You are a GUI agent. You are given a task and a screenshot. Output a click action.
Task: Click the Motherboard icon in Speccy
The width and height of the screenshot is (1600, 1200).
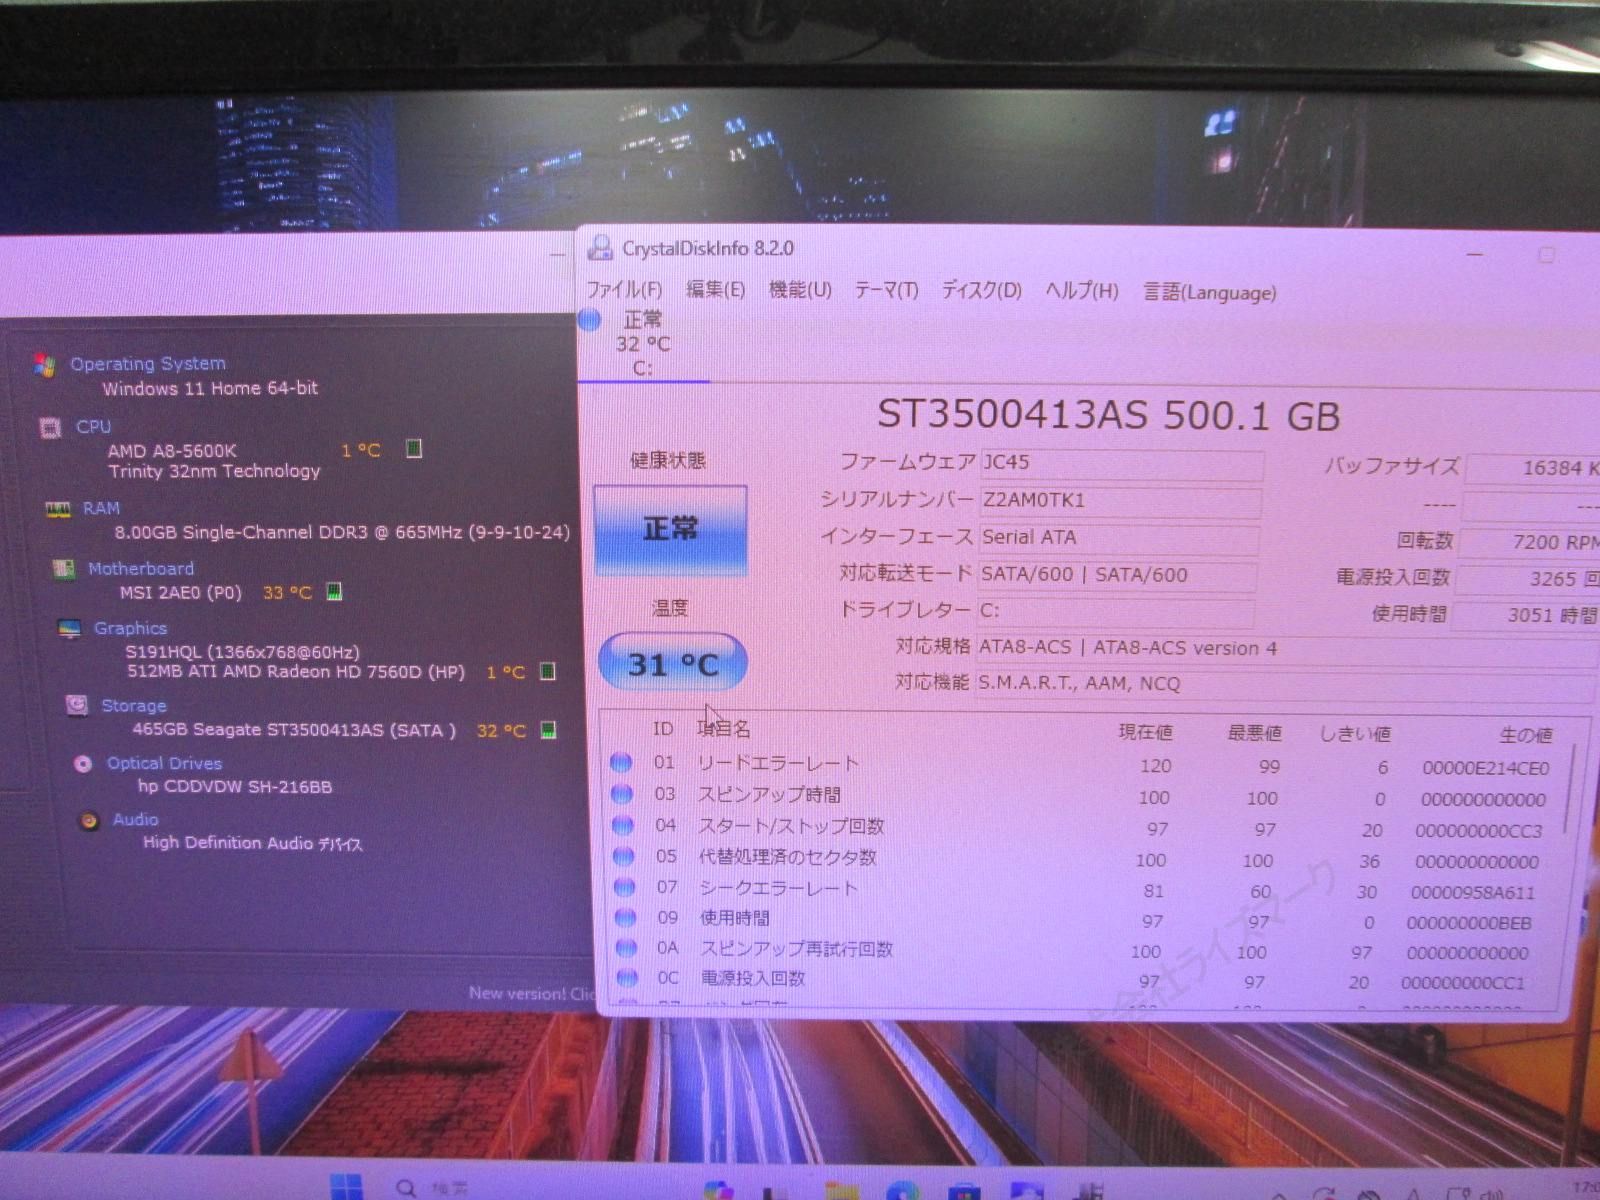[64, 569]
